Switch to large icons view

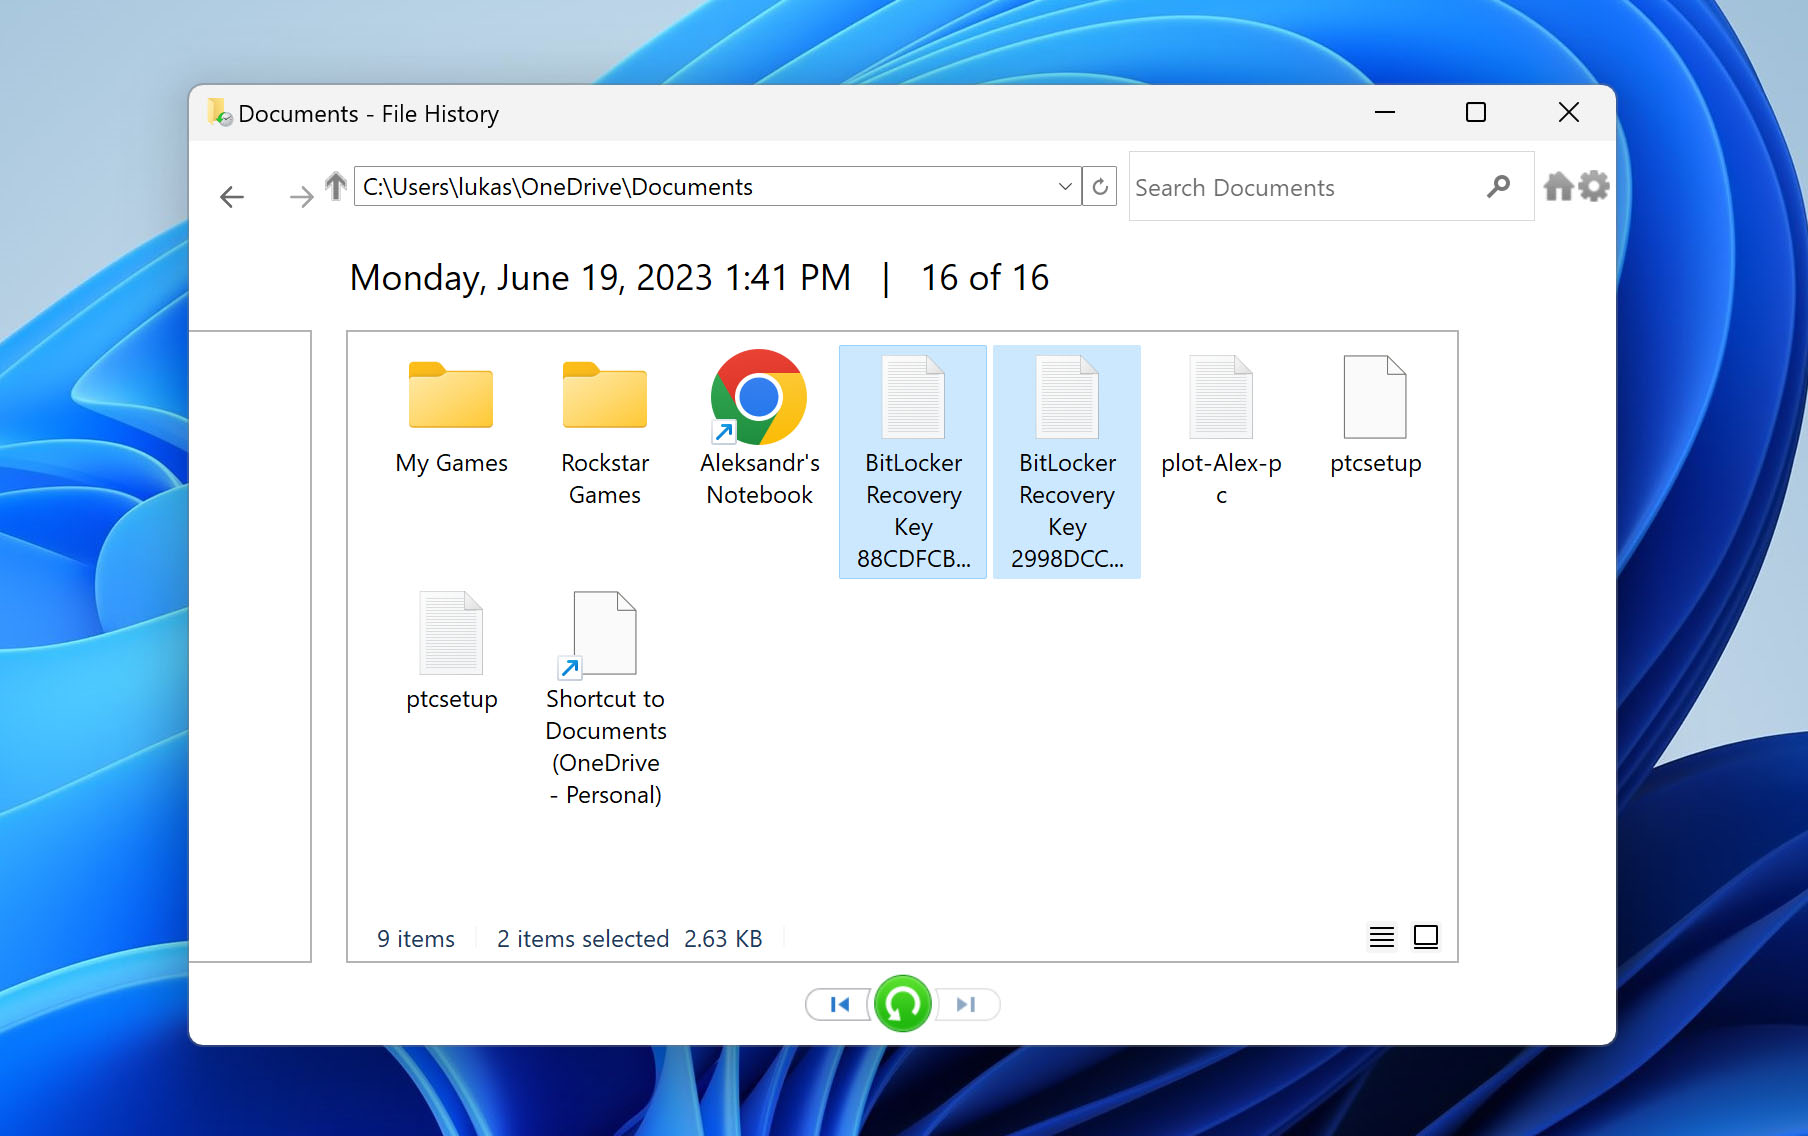coord(1425,937)
